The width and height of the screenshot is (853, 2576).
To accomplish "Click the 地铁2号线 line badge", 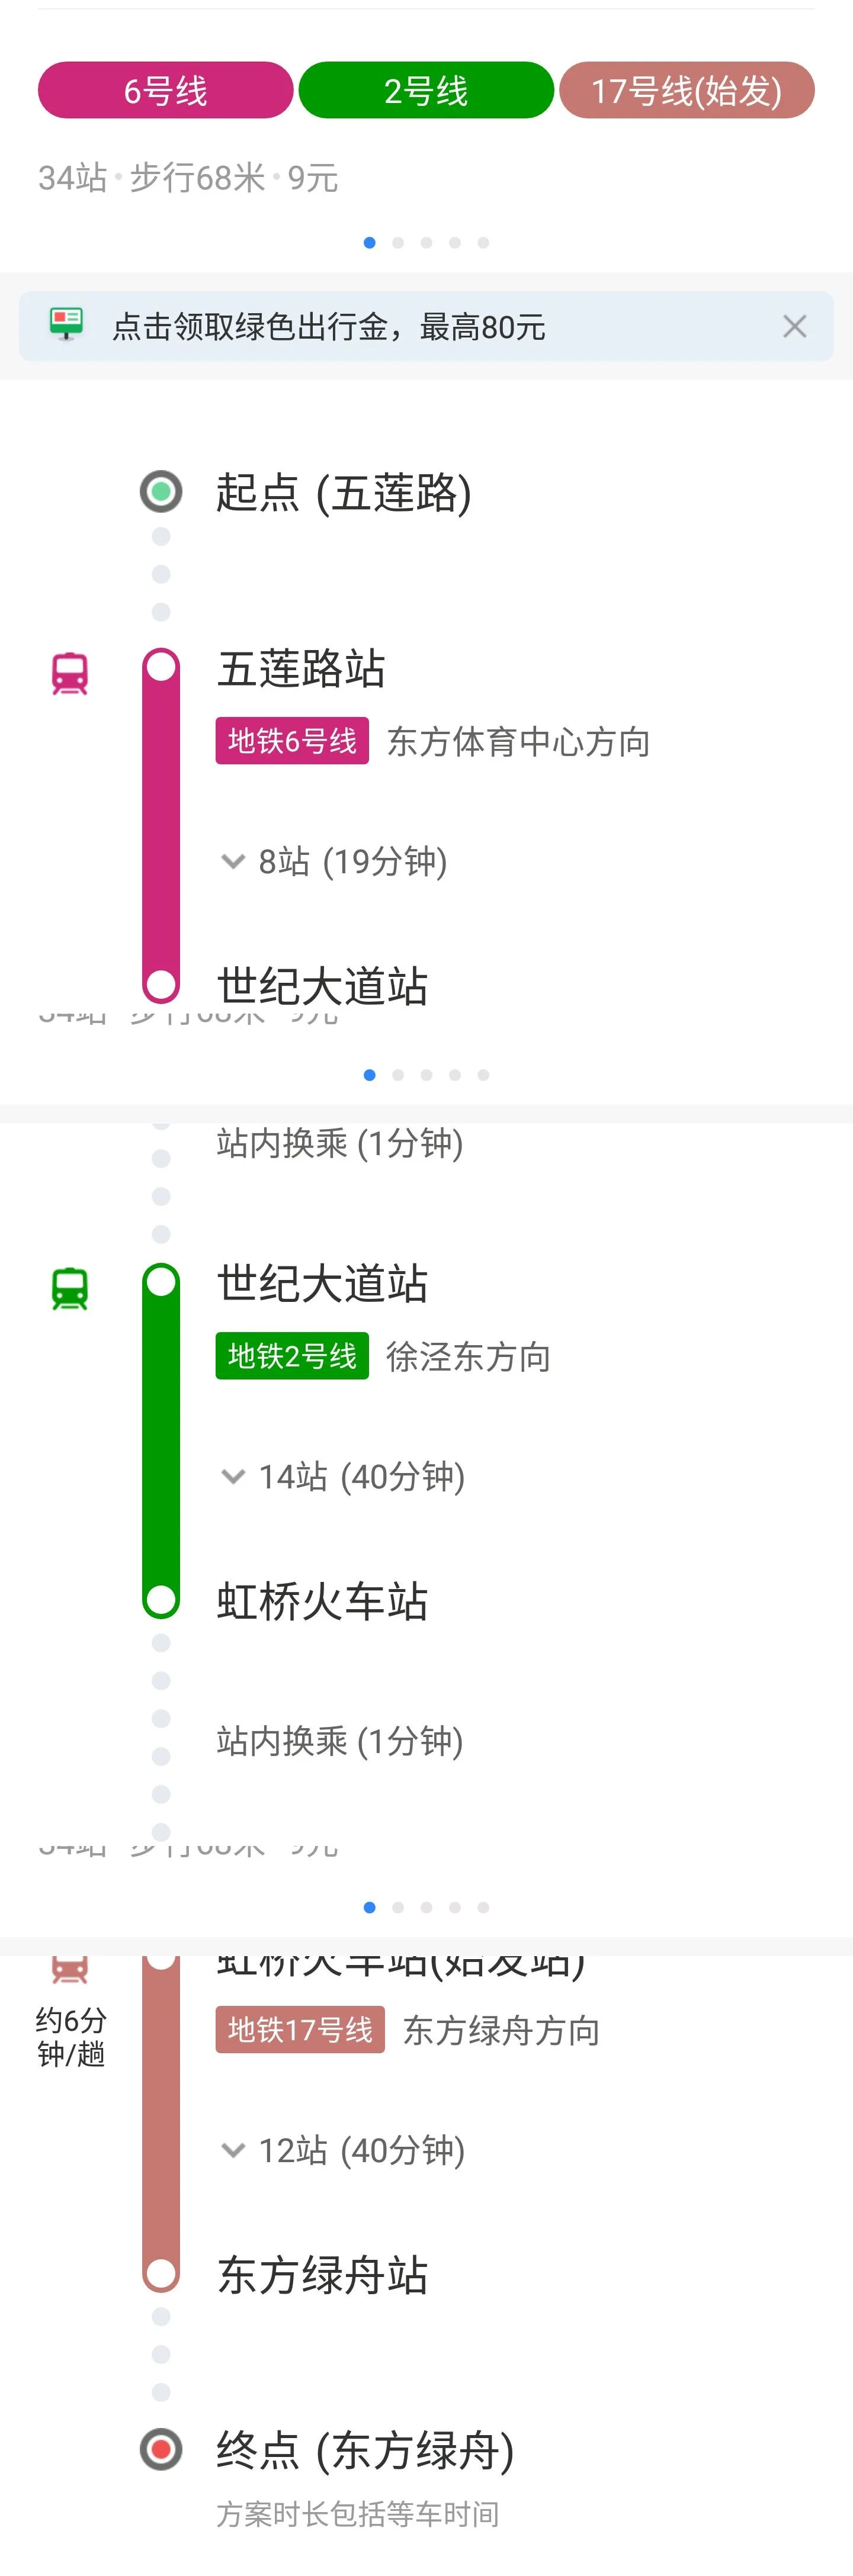I will click(291, 1356).
